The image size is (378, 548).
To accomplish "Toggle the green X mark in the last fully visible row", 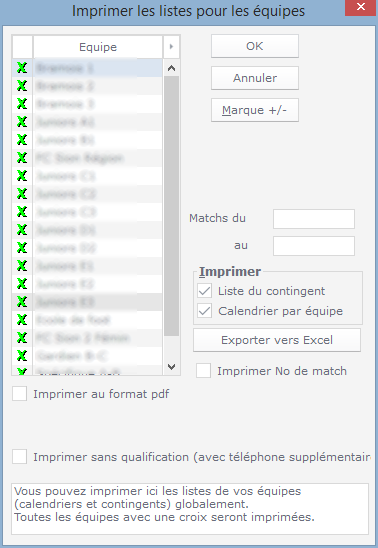I will pos(22,355).
